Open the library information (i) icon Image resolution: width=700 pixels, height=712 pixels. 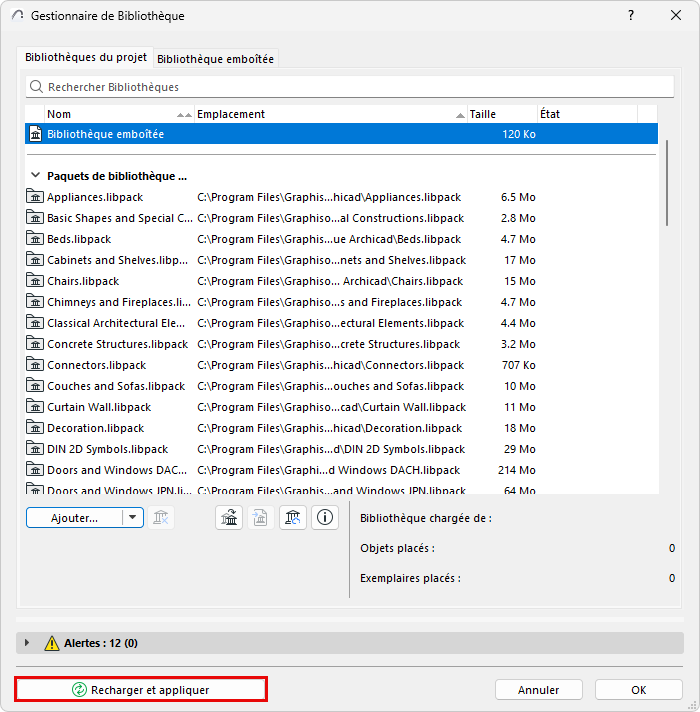325,517
